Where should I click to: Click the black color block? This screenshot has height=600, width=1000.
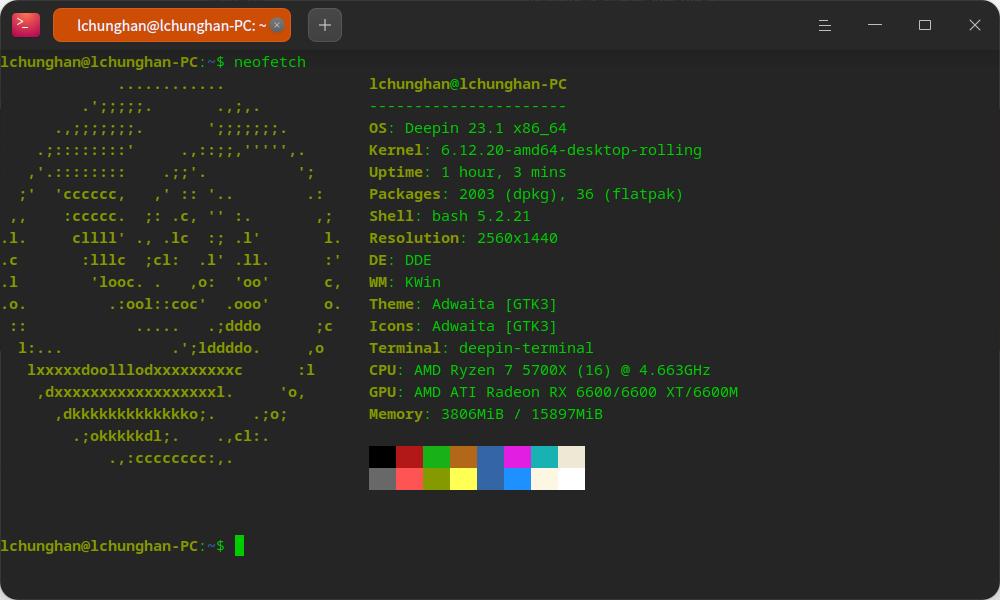click(382, 457)
